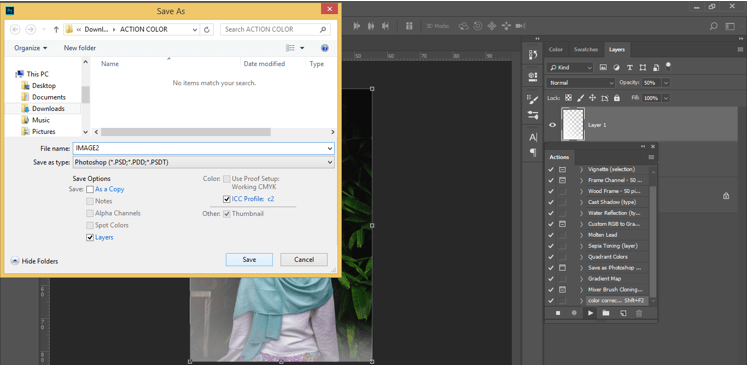Open the Organize menu
Screen dimensions: 748x366
pos(31,48)
